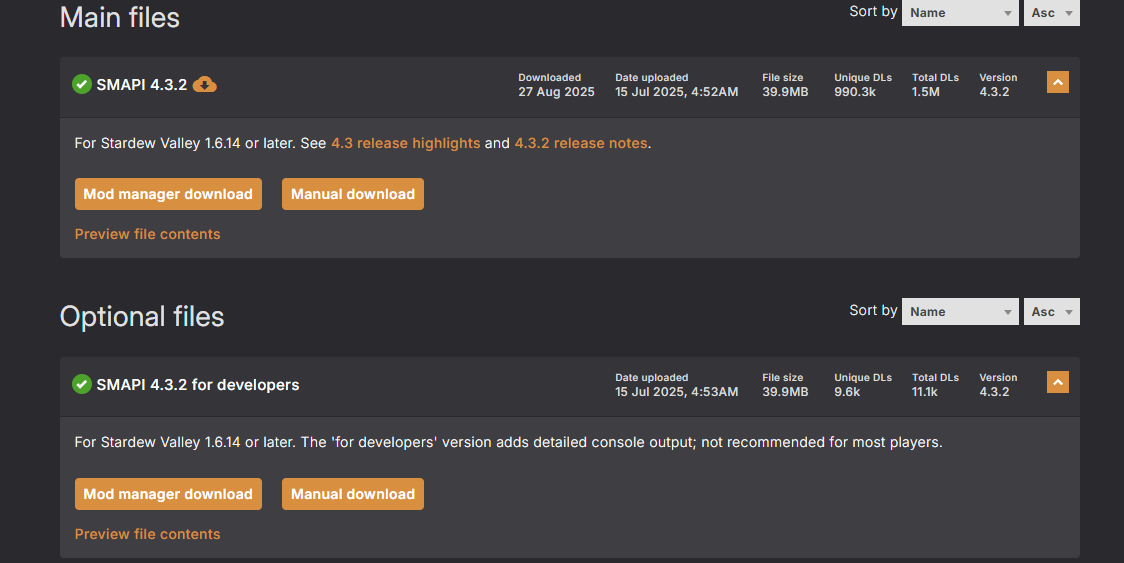Open the 4.3.2 release notes link
Viewport: 1124px width, 563px height.
tap(581, 143)
